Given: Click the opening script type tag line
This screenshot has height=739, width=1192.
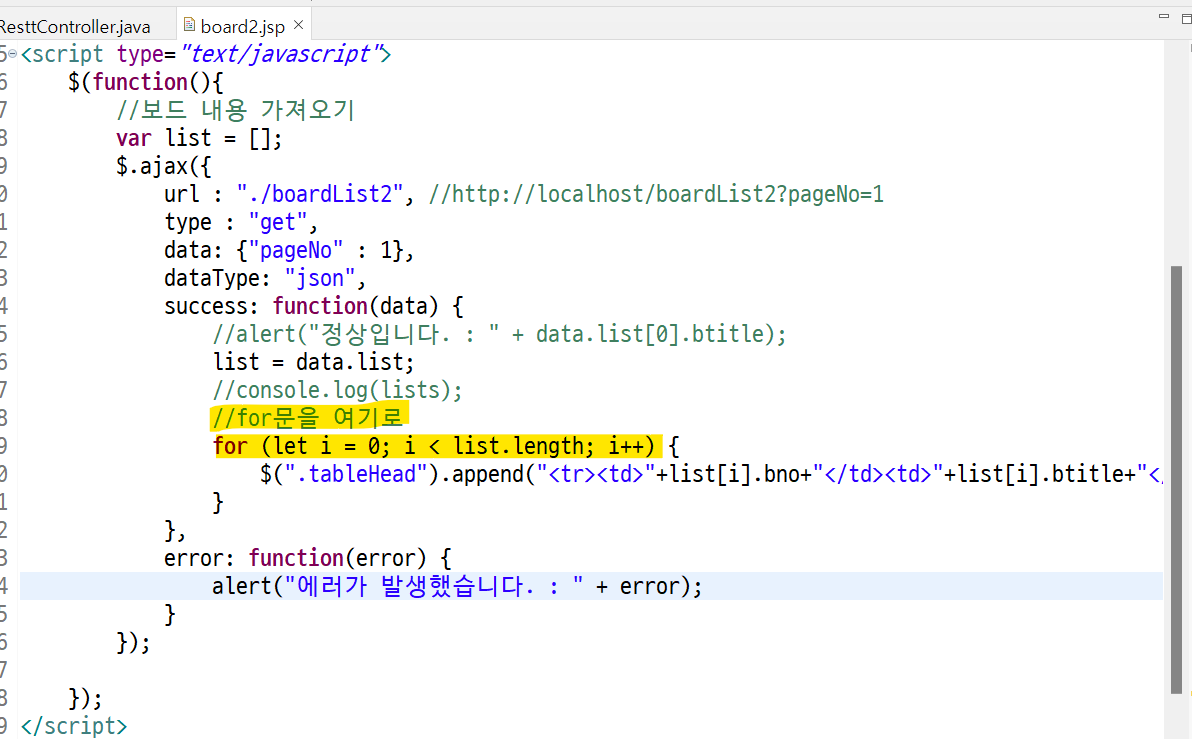Looking at the screenshot, I should [x=206, y=54].
